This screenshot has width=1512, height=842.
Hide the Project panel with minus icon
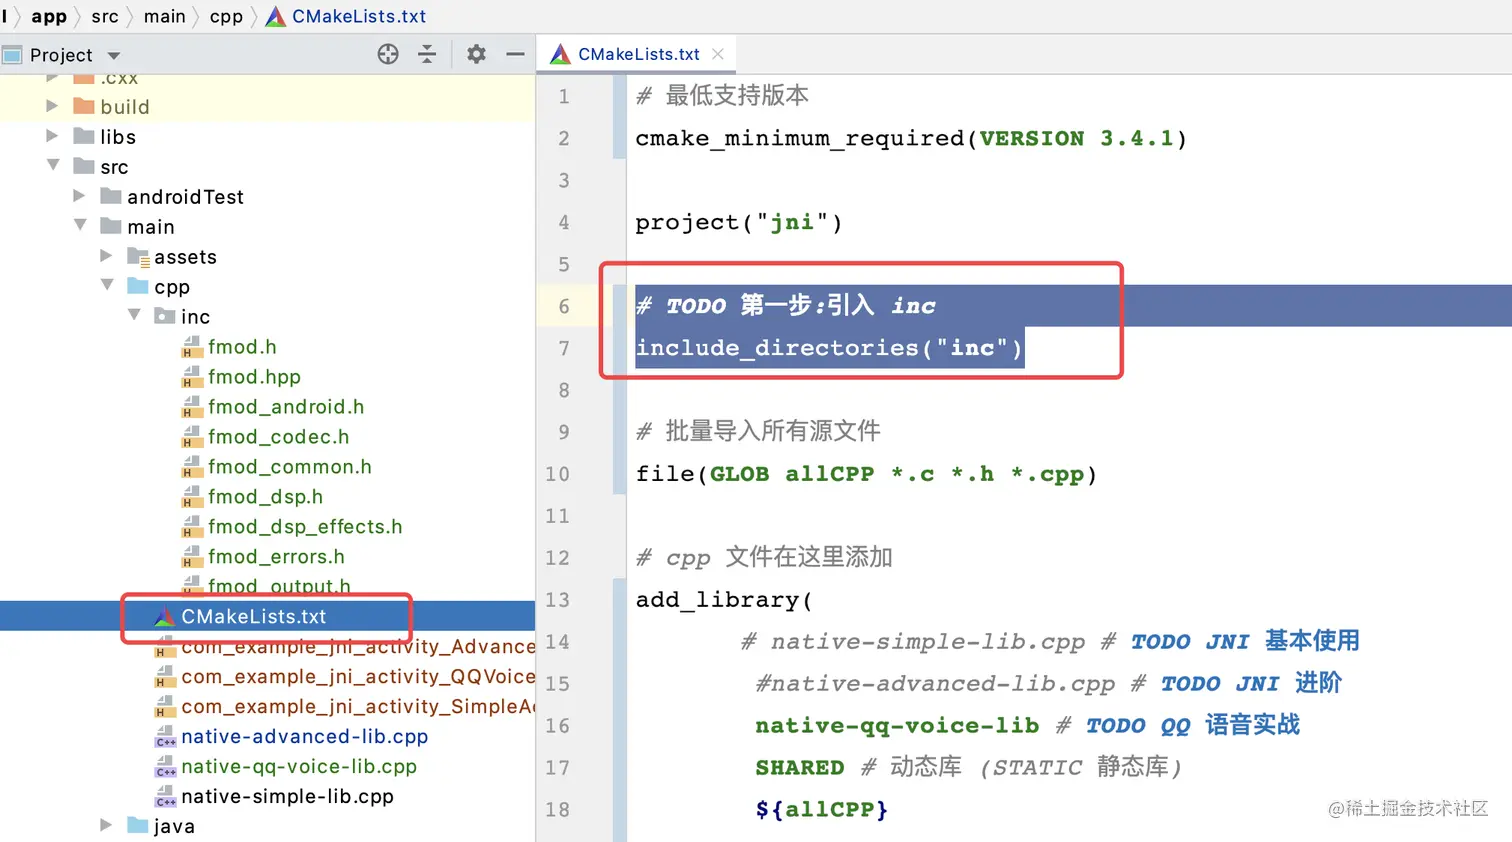[x=515, y=54]
